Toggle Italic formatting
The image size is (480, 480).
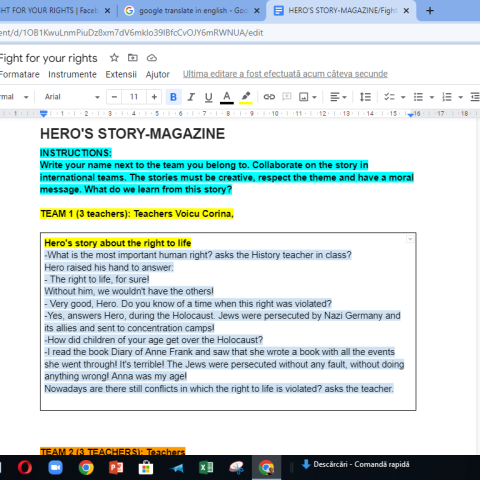(x=191, y=97)
